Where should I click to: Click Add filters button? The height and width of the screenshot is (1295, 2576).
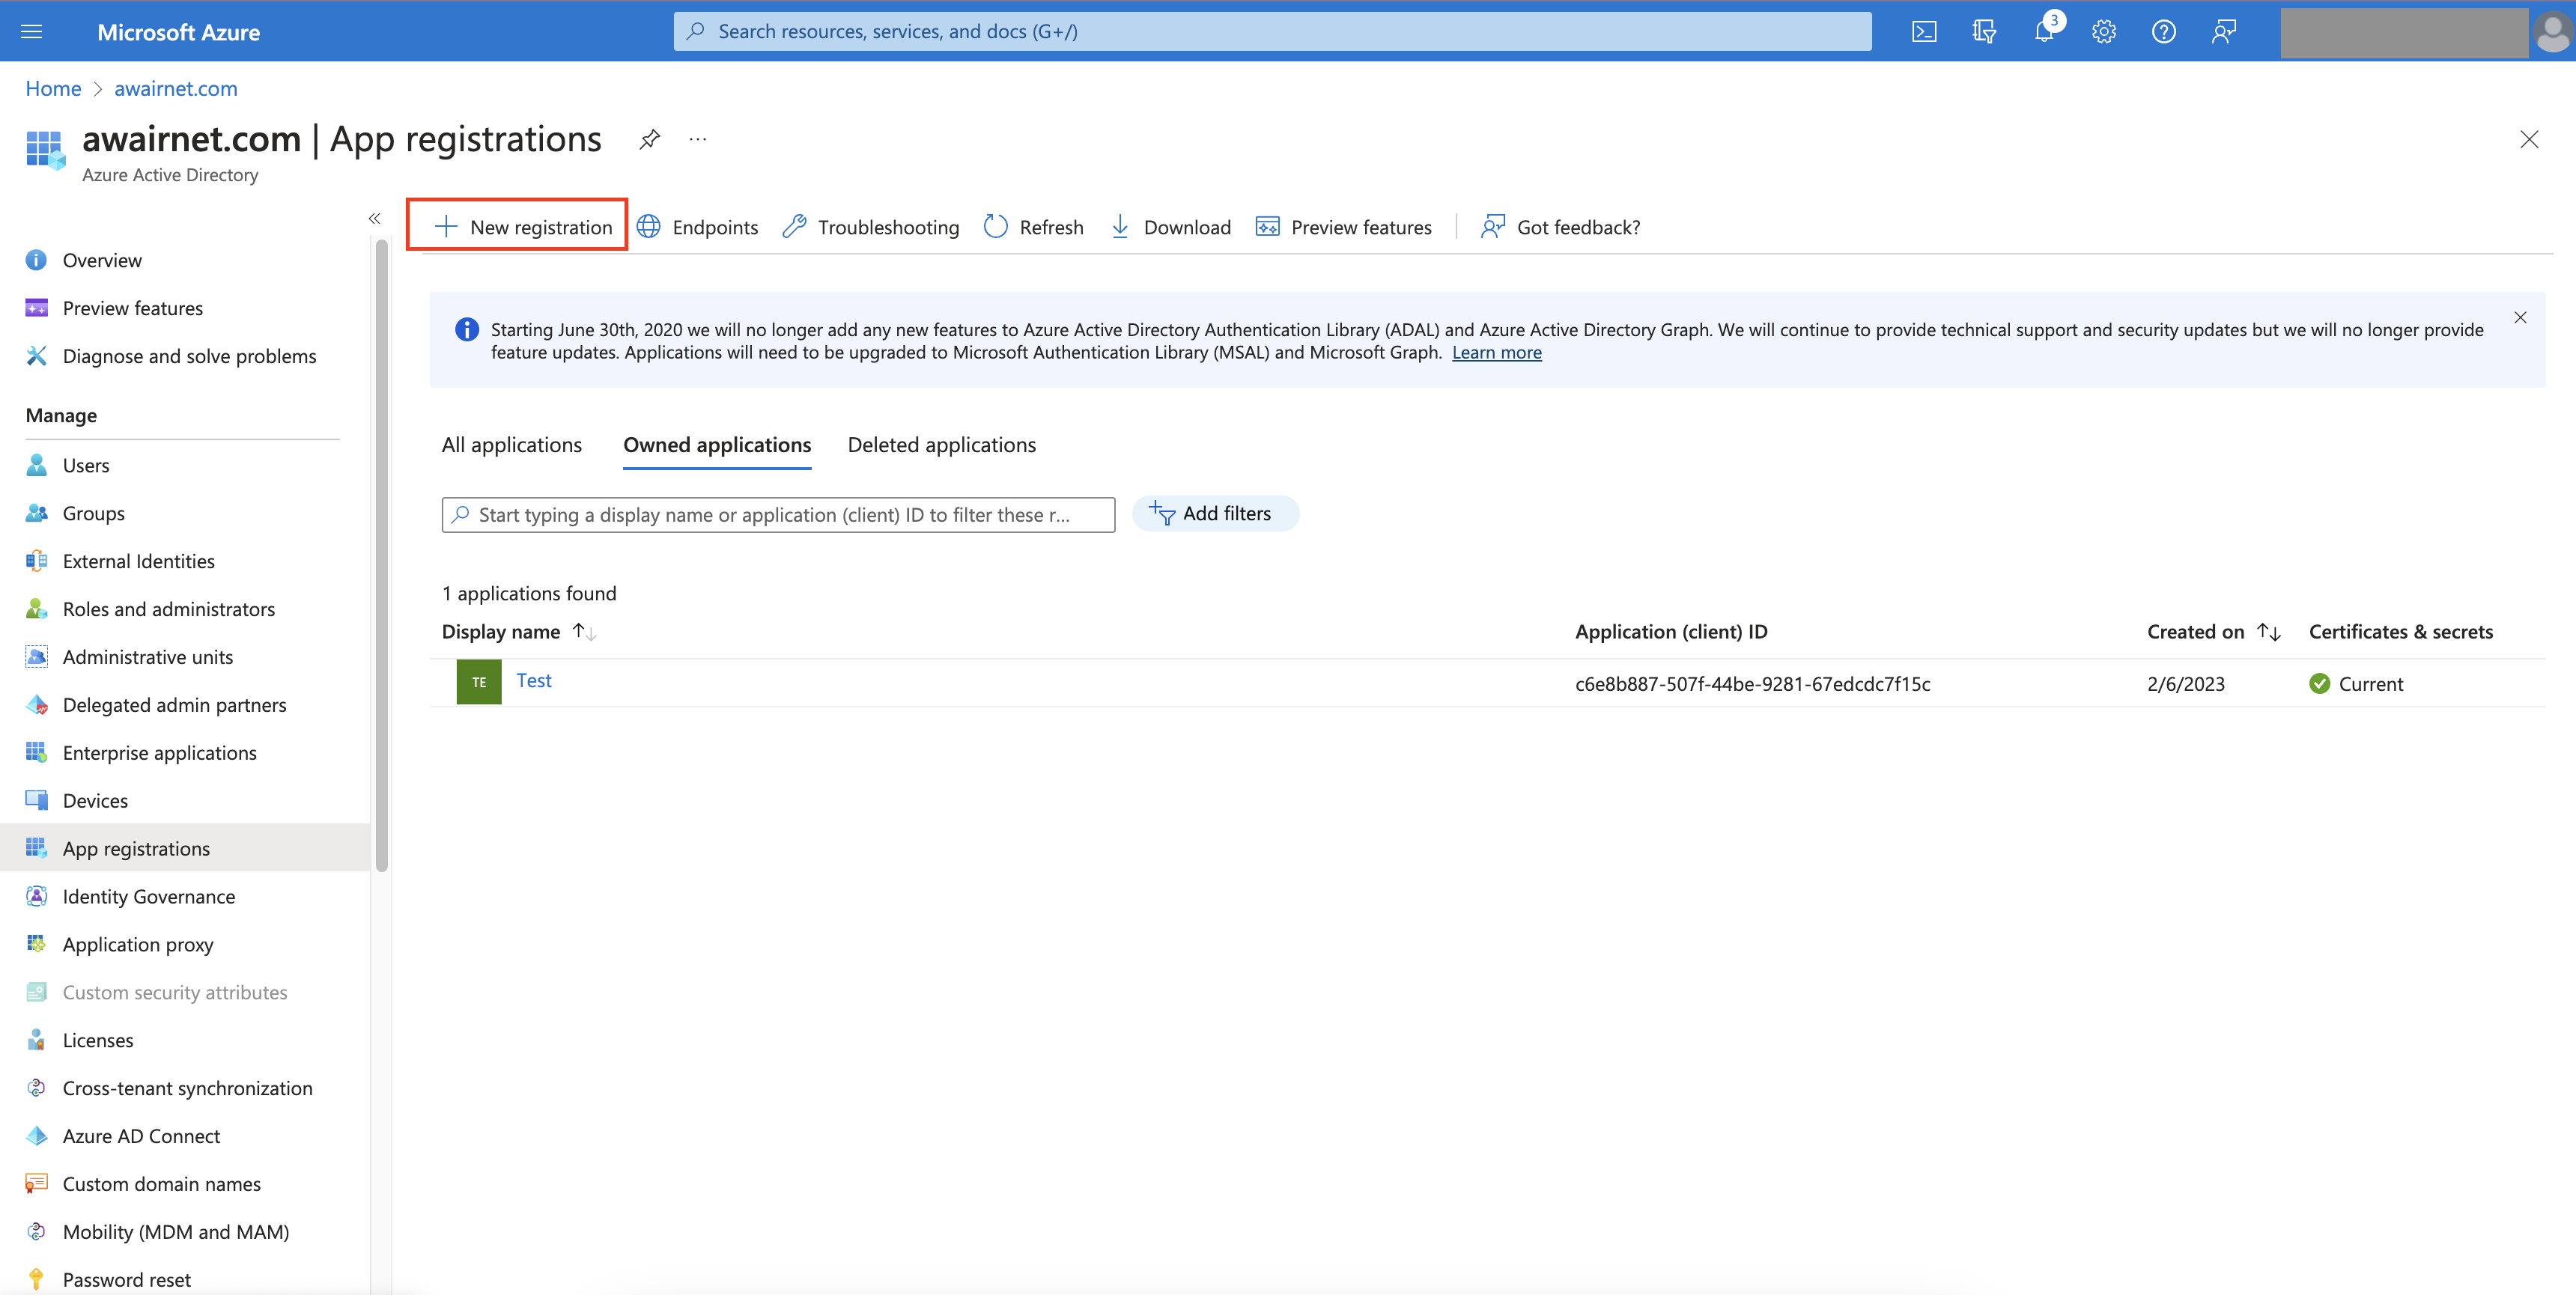pos(1215,514)
